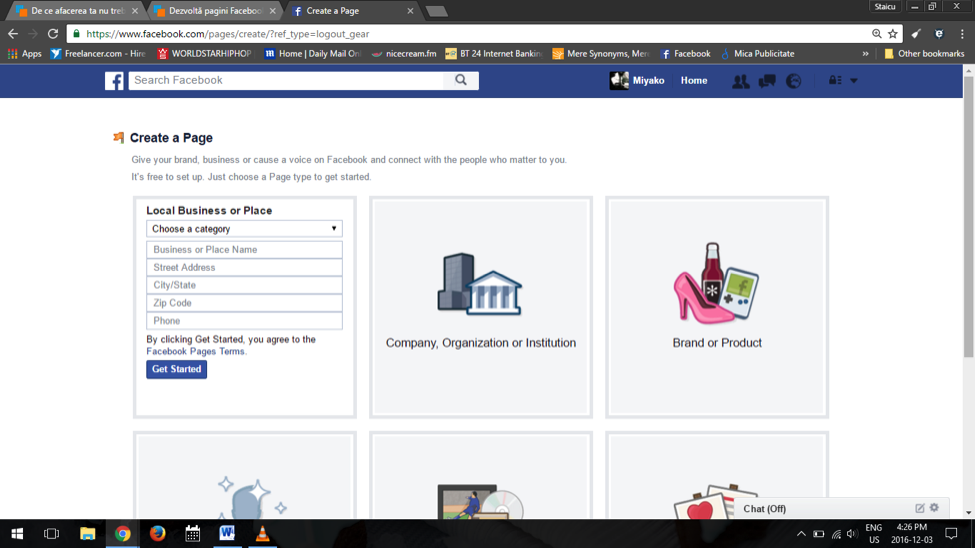
Task: Open Action Center notifications icon
Action: [951, 533]
